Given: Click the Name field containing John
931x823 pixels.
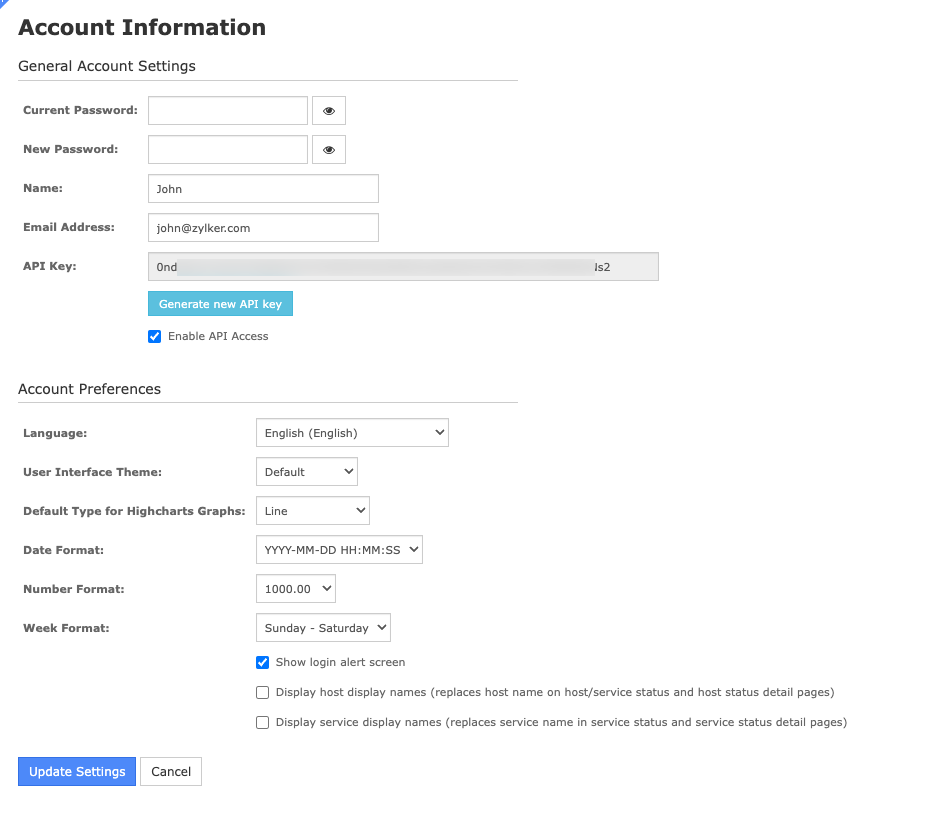Looking at the screenshot, I should (264, 189).
